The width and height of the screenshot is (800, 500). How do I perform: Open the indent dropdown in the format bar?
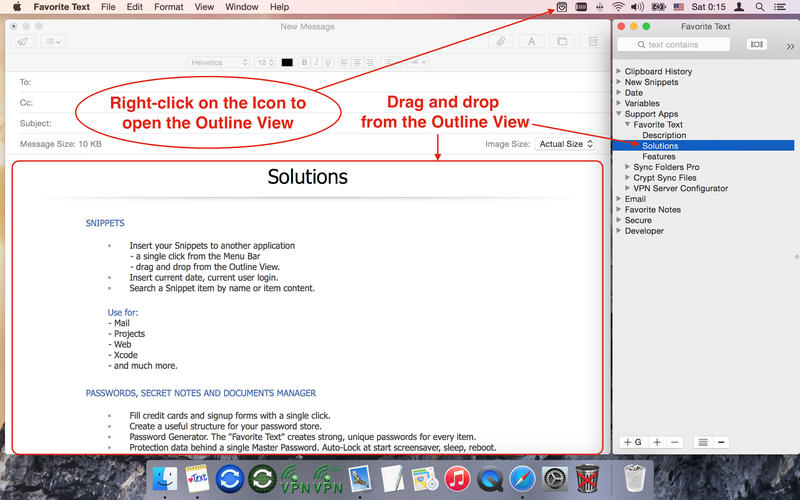(x=417, y=62)
